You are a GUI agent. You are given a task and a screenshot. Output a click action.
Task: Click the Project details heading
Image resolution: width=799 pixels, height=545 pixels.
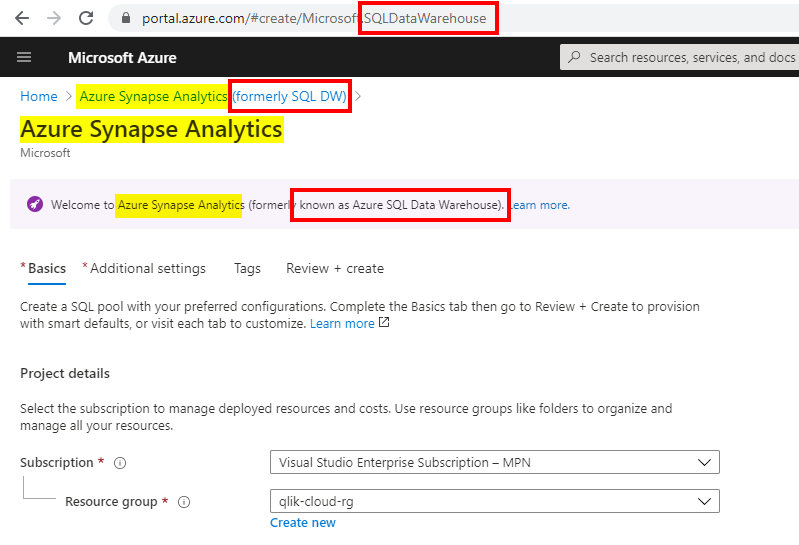65,373
